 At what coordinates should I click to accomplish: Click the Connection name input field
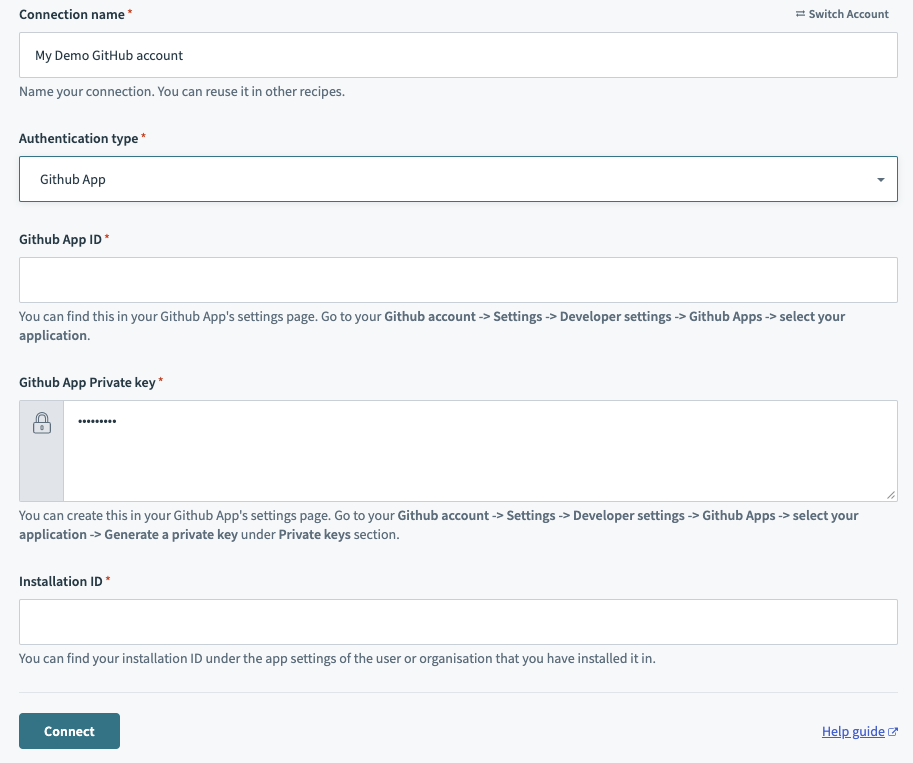[458, 55]
